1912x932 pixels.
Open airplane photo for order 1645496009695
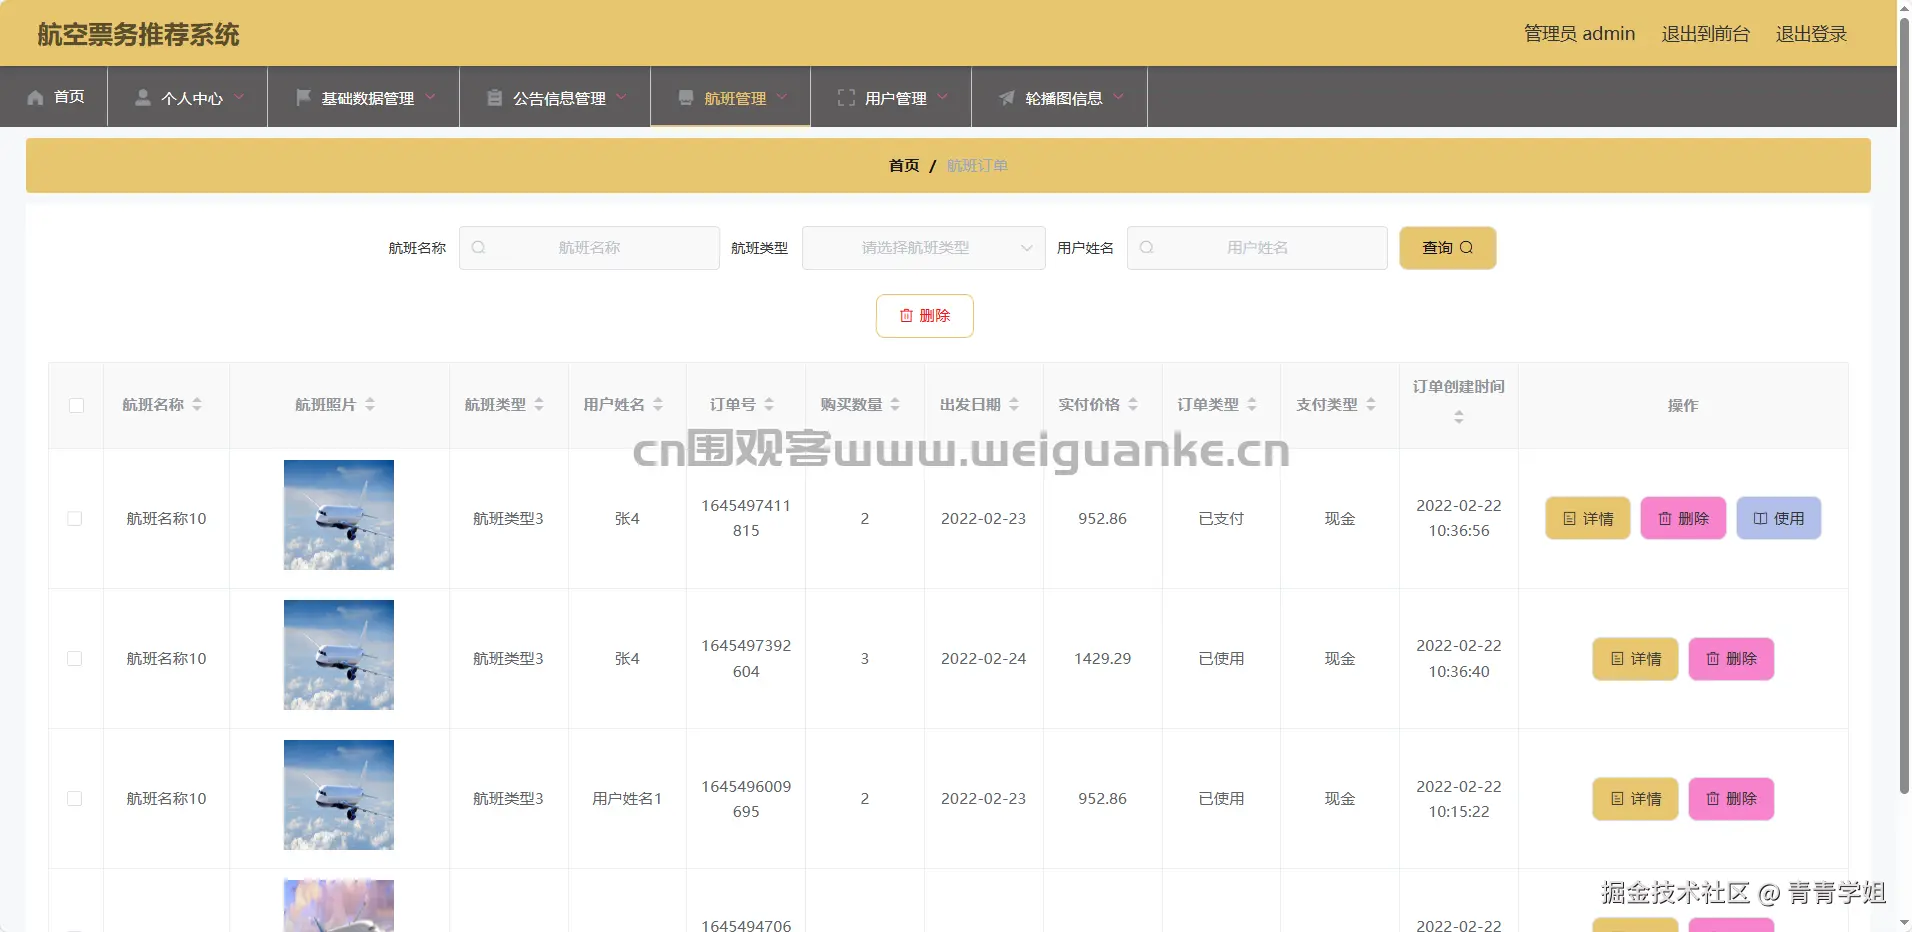tap(339, 795)
